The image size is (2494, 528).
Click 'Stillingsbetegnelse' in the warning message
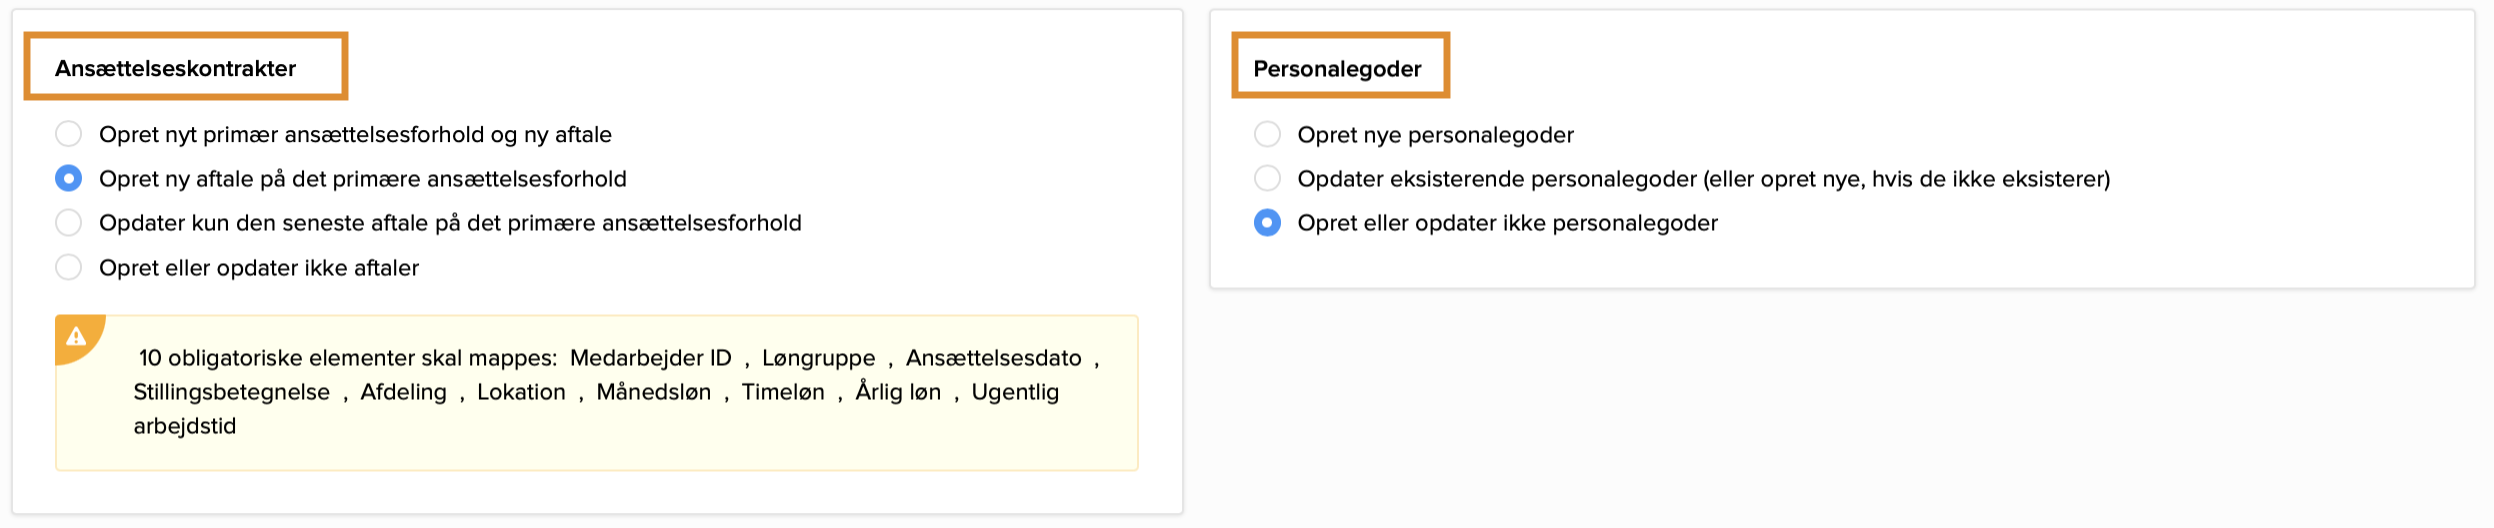[x=231, y=392]
